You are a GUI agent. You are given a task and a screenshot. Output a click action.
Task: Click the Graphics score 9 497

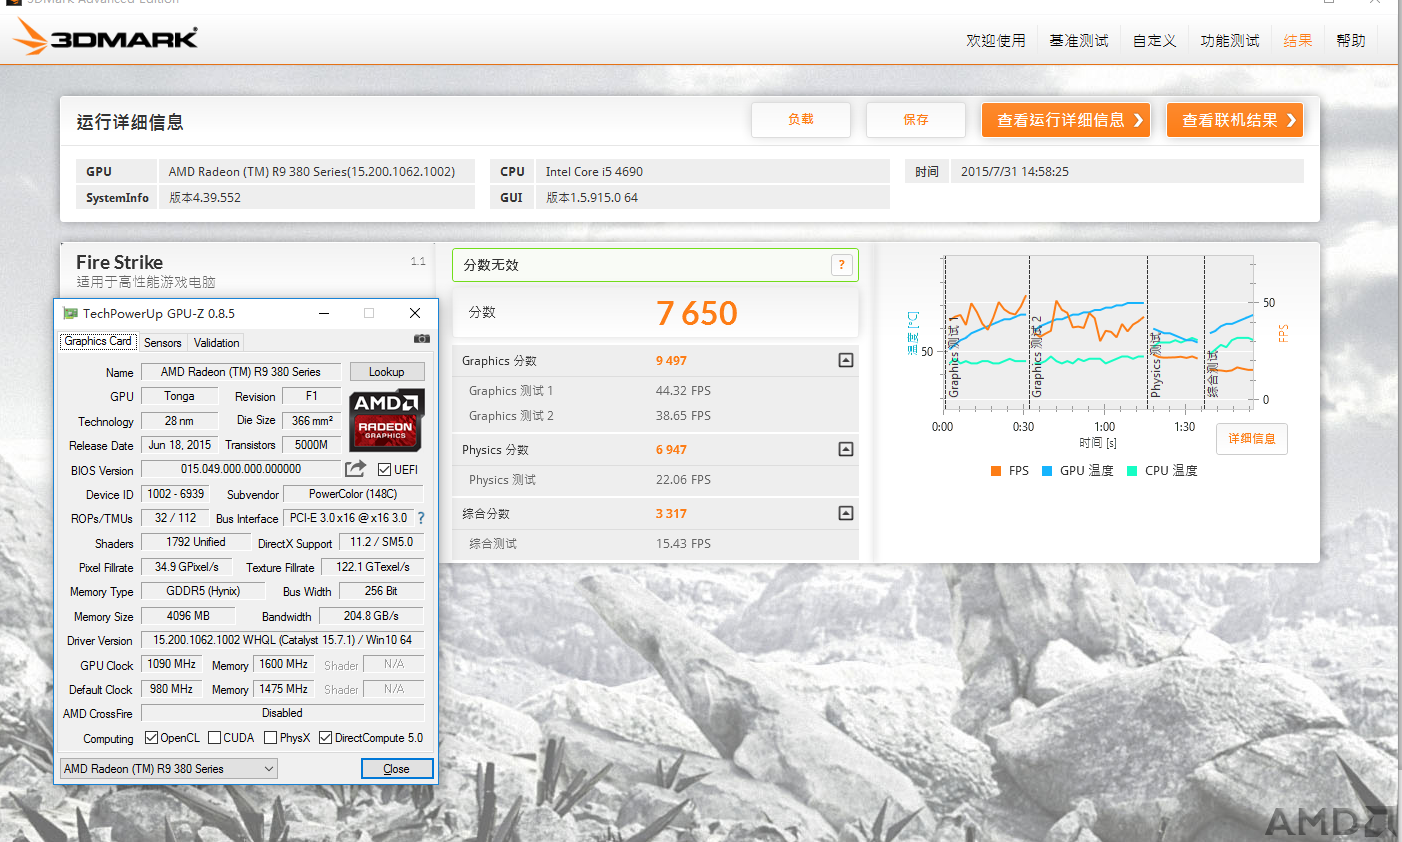[672, 360]
